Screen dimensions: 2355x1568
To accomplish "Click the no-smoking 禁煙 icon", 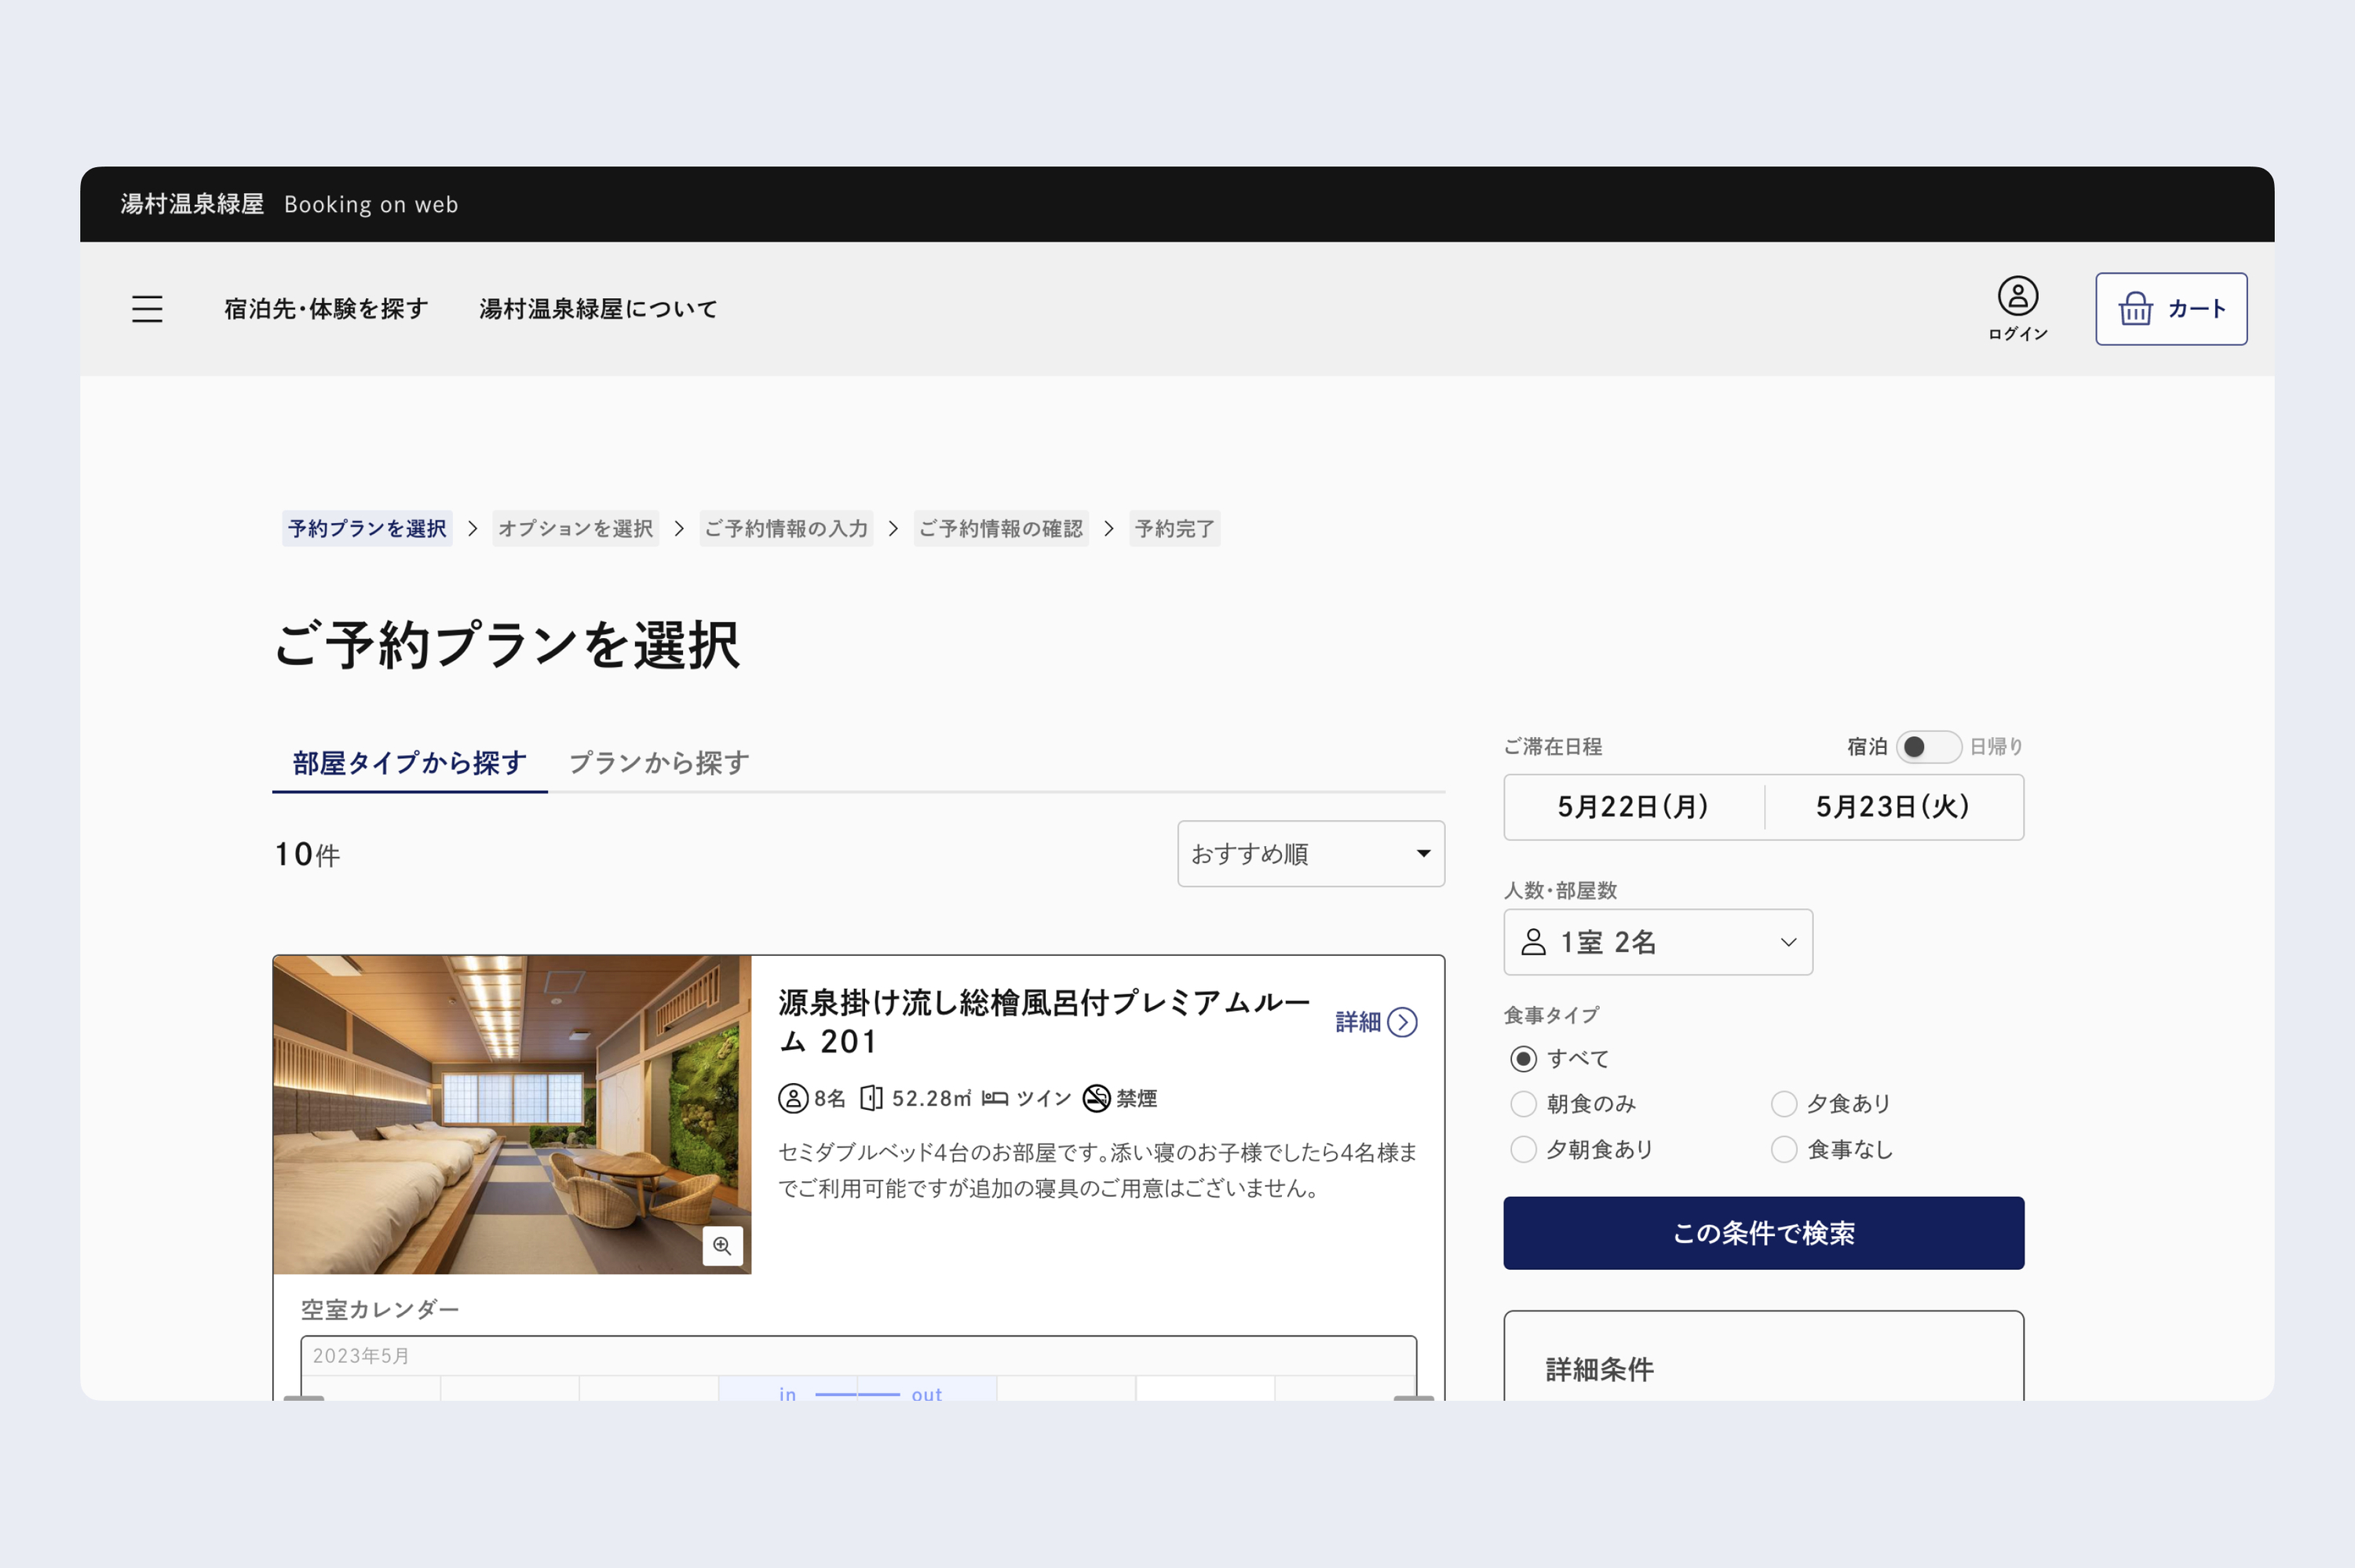I will pos(1096,1098).
